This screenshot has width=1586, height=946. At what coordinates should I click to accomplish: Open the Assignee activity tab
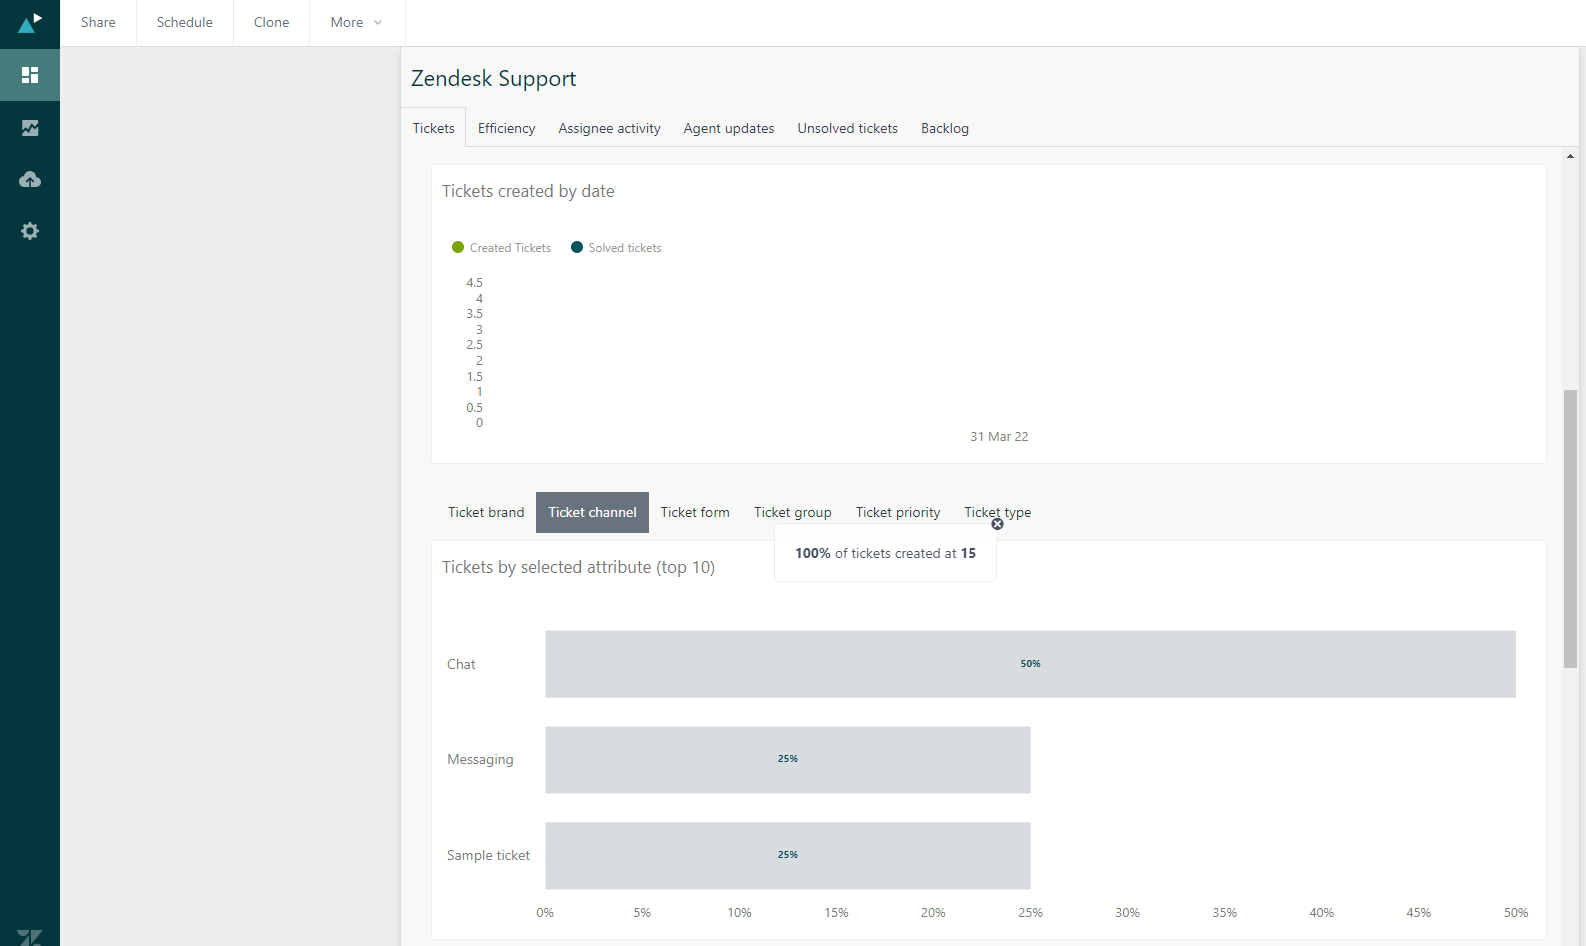pos(610,128)
